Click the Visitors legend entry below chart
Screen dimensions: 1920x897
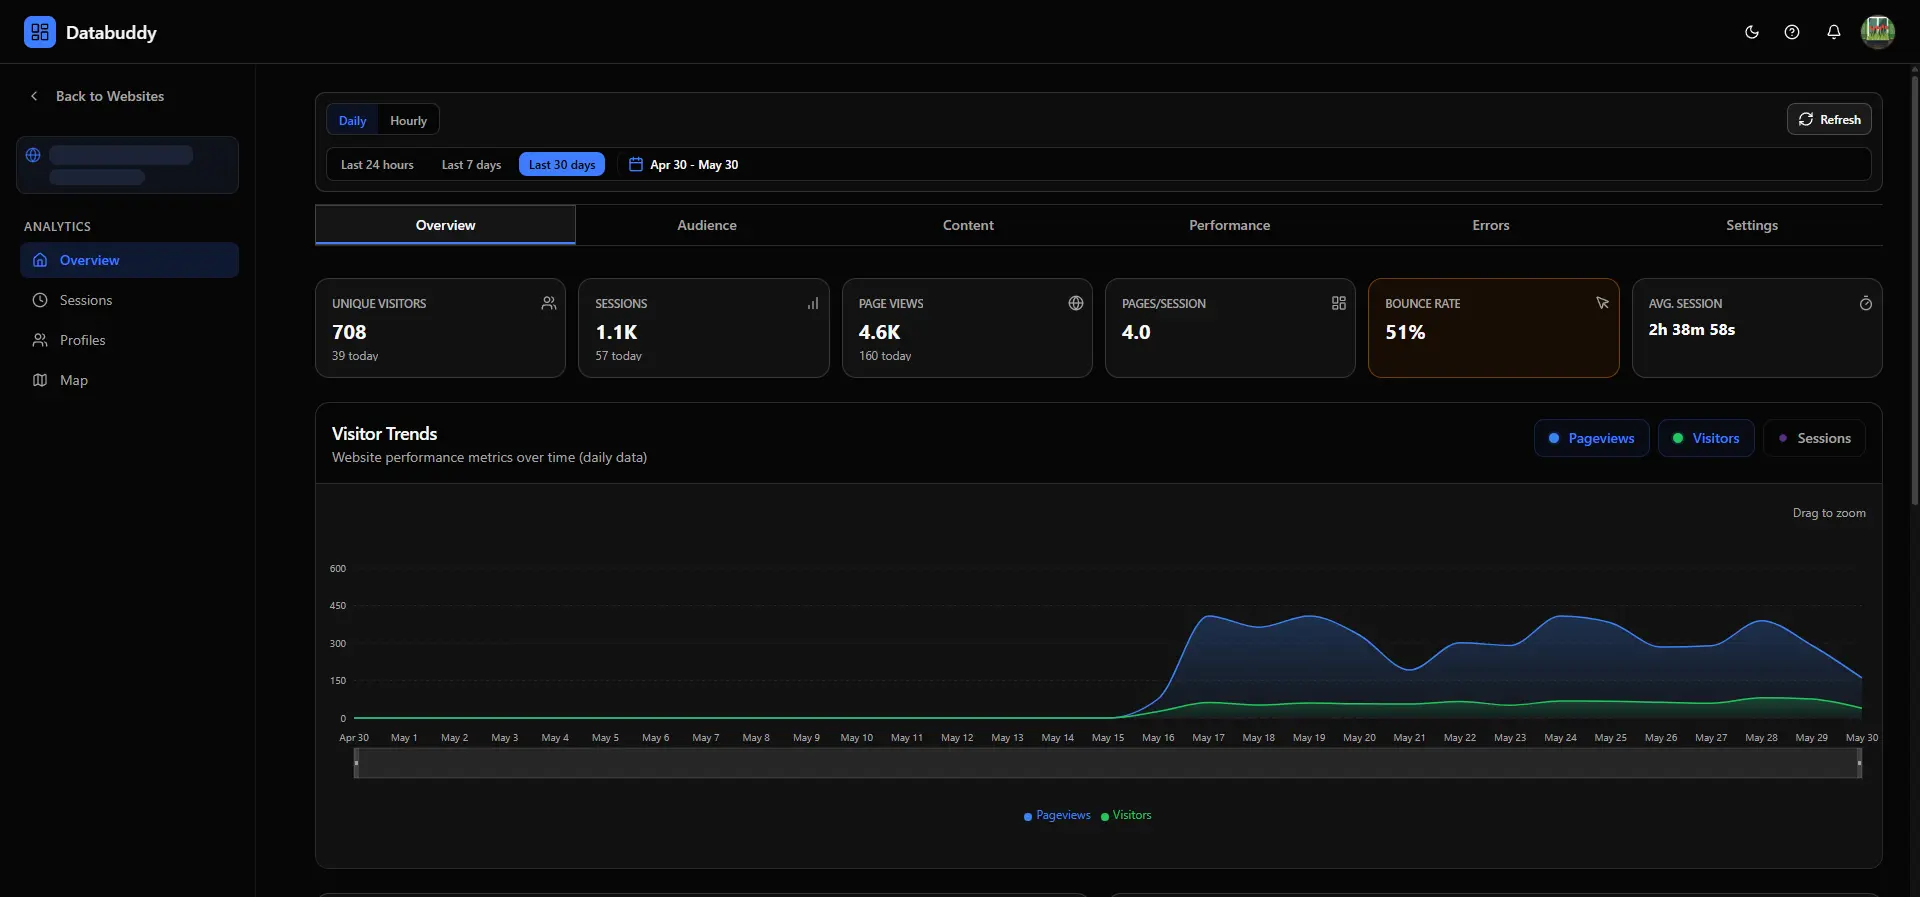(x=1126, y=815)
